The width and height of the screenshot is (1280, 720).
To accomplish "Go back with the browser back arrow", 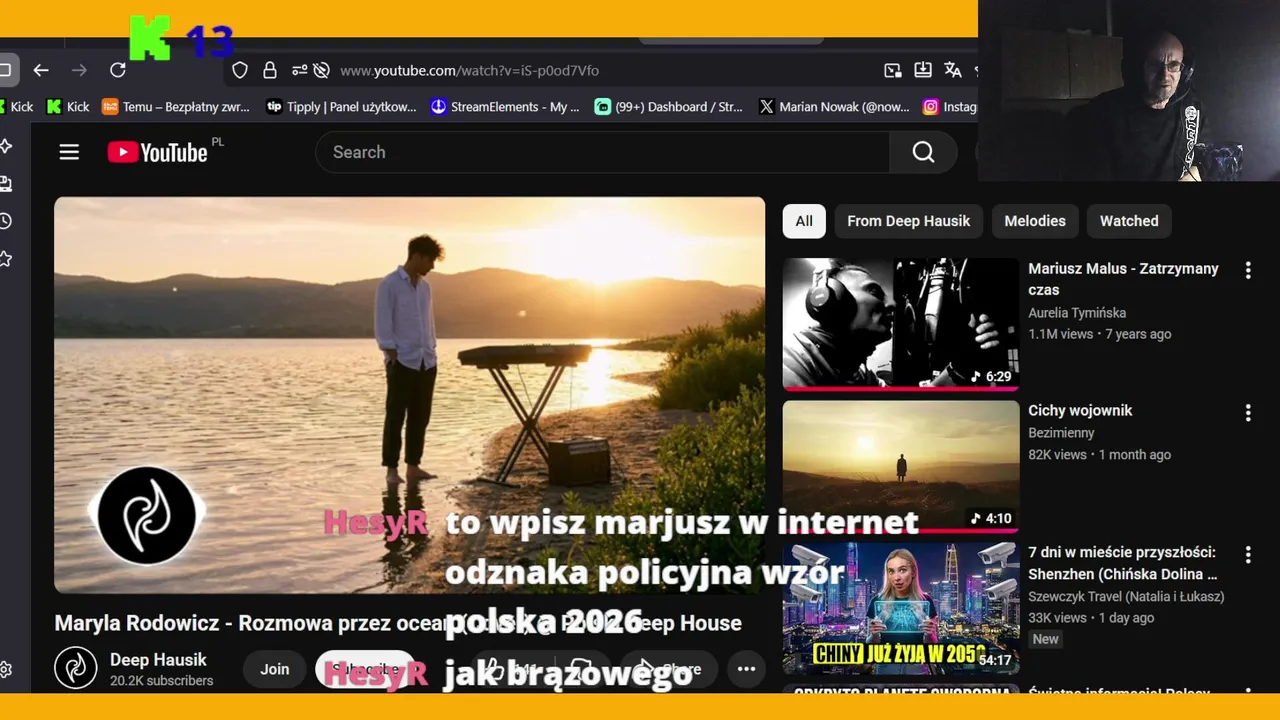I will (x=41, y=70).
